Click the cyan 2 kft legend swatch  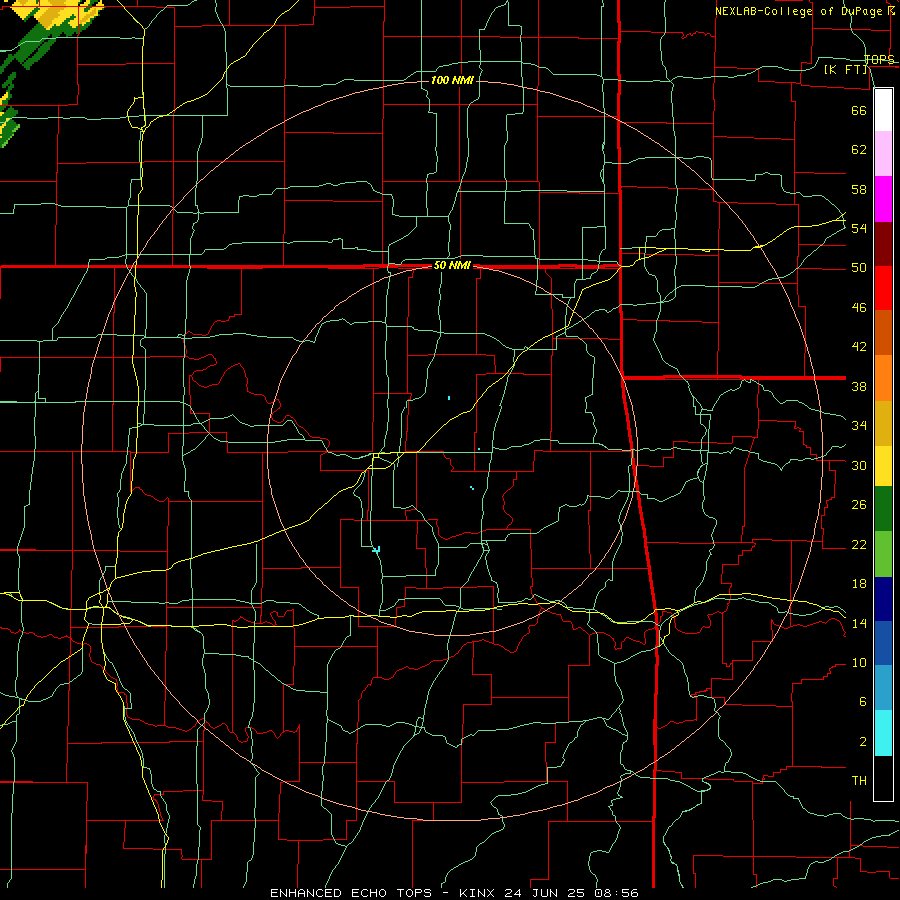(883, 733)
